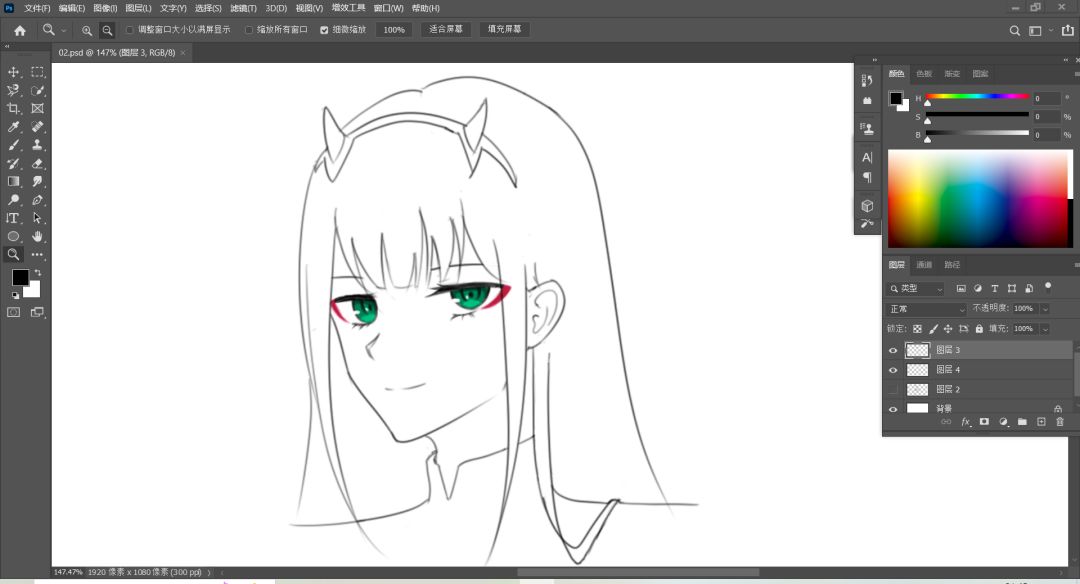Swap foreground and background colors
The width and height of the screenshot is (1080, 584).
[x=38, y=273]
